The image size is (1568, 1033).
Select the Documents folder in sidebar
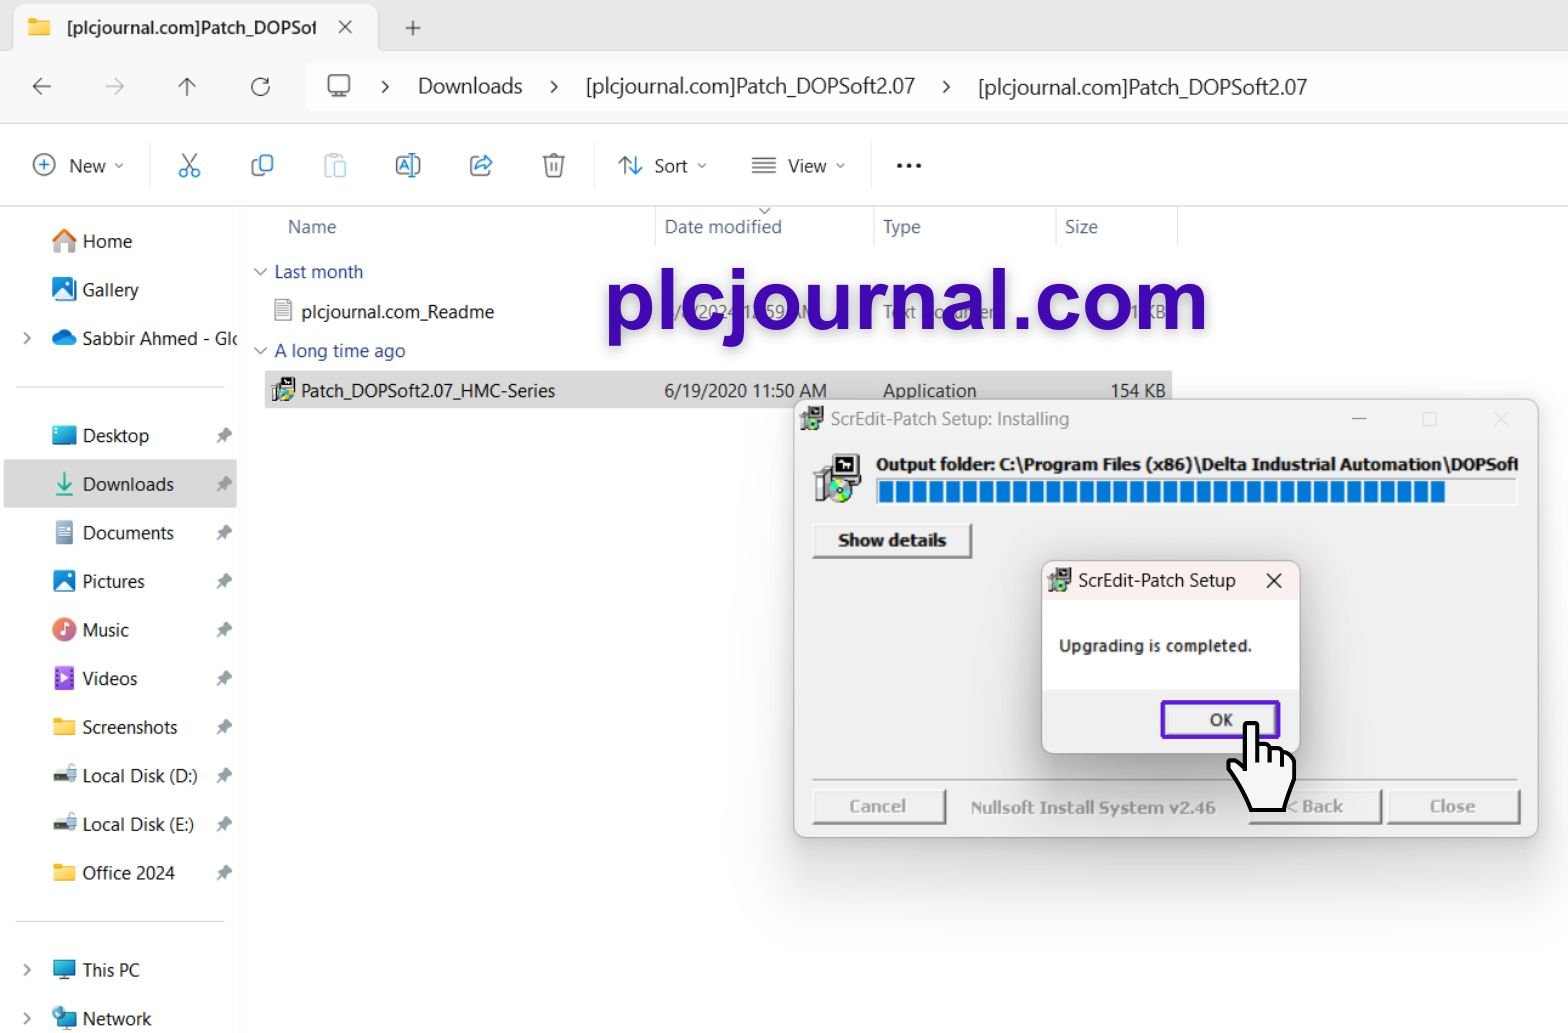pyautogui.click(x=128, y=533)
